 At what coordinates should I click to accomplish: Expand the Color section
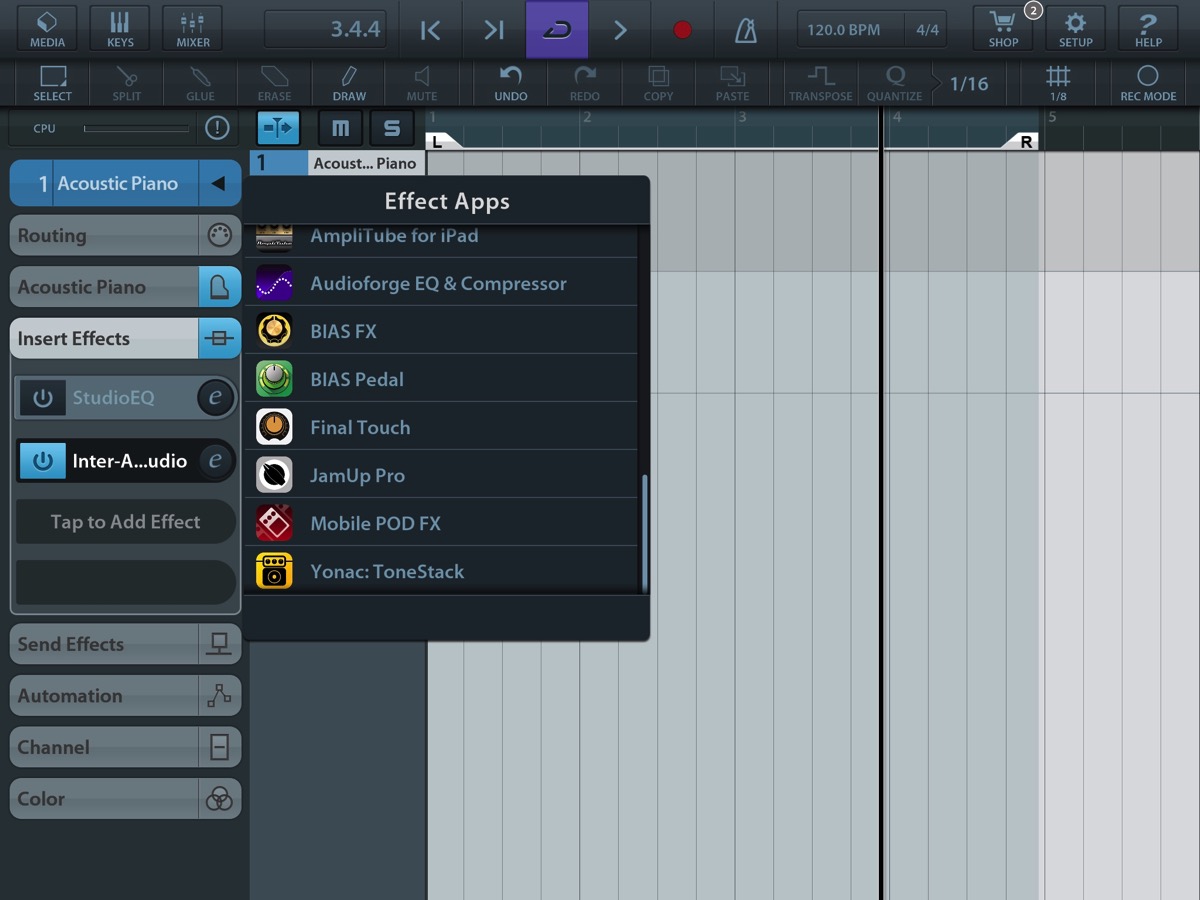point(126,799)
